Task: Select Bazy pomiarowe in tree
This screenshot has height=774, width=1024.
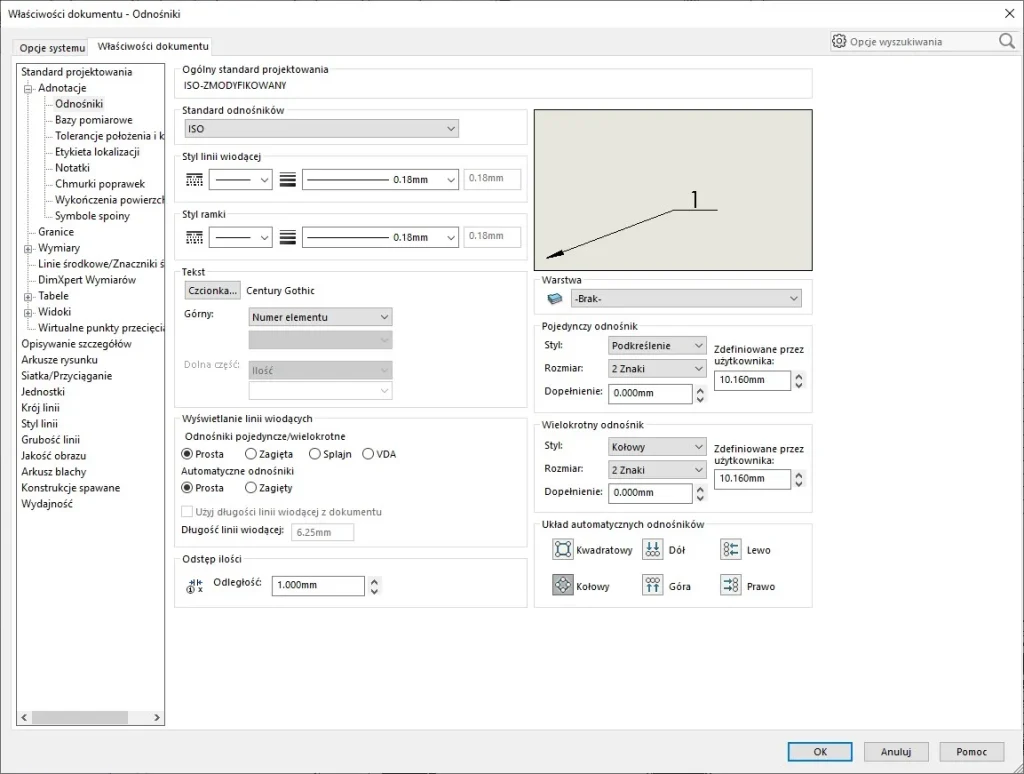Action: click(x=93, y=120)
